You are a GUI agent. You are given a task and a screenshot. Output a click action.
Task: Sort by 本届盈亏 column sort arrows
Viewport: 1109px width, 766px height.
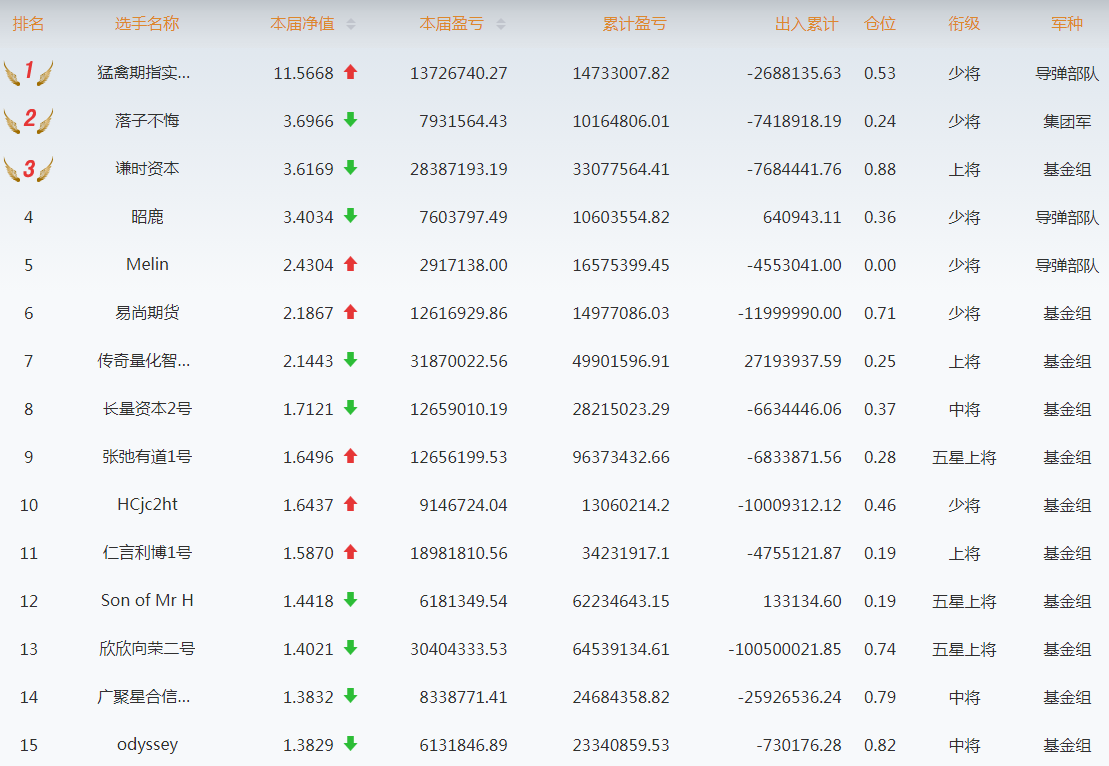pyautogui.click(x=501, y=25)
